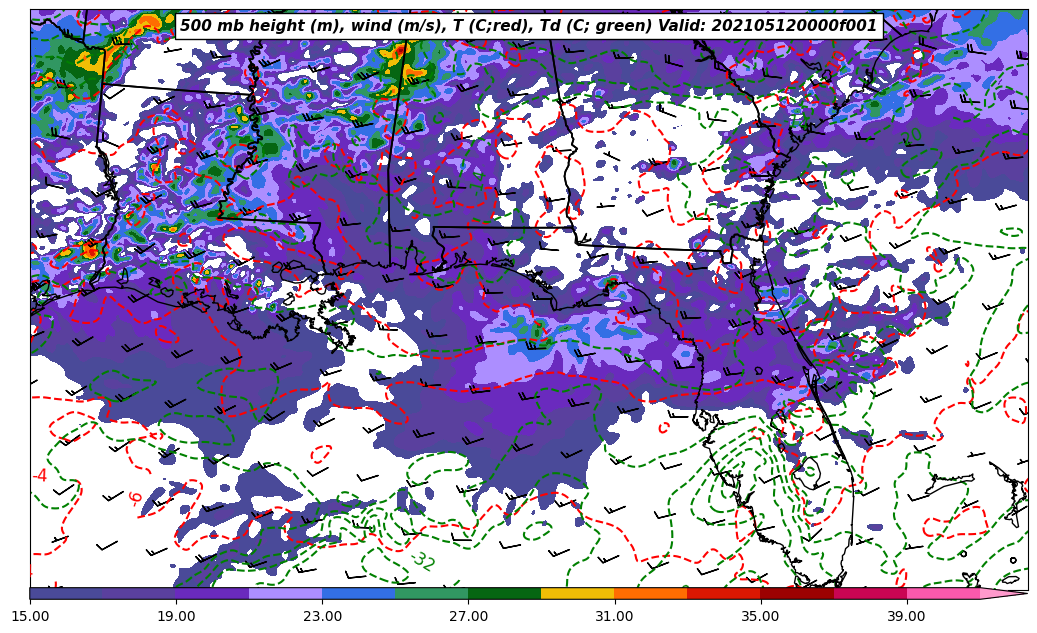Click the 31.00 colorbar tick label
The width and height of the screenshot is (1037, 633).
614,616
